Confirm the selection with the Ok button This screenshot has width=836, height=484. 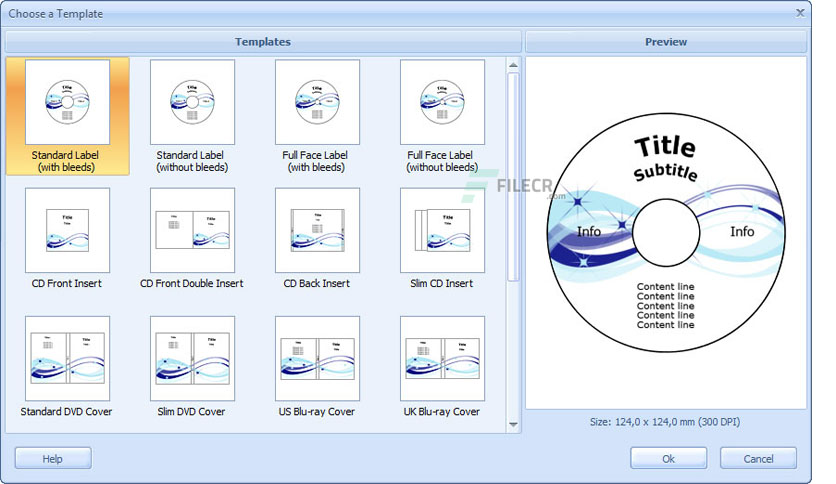point(668,458)
